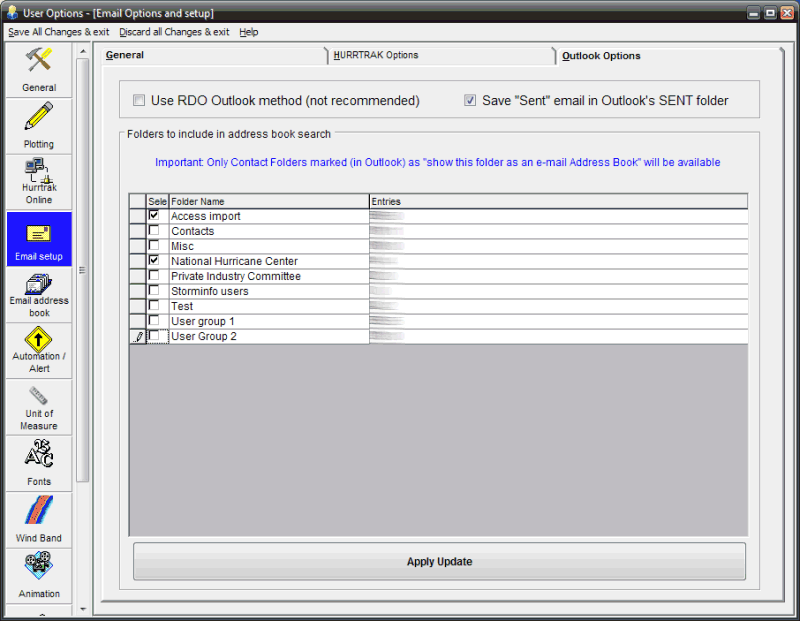The width and height of the screenshot is (800, 621).
Task: Open the General settings sidebar icon
Action: click(x=39, y=68)
